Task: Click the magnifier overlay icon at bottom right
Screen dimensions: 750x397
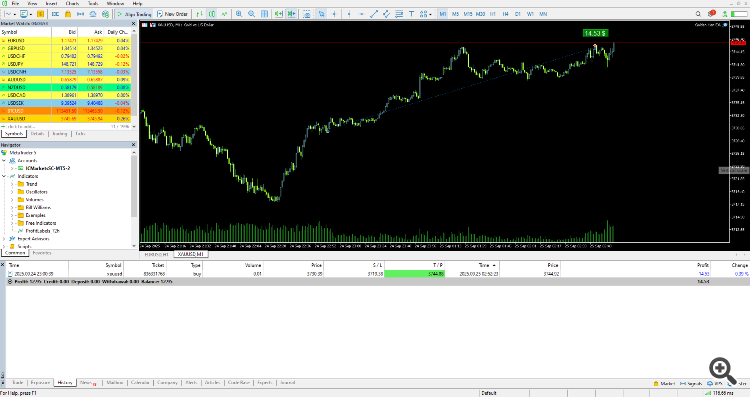Action: point(722,371)
